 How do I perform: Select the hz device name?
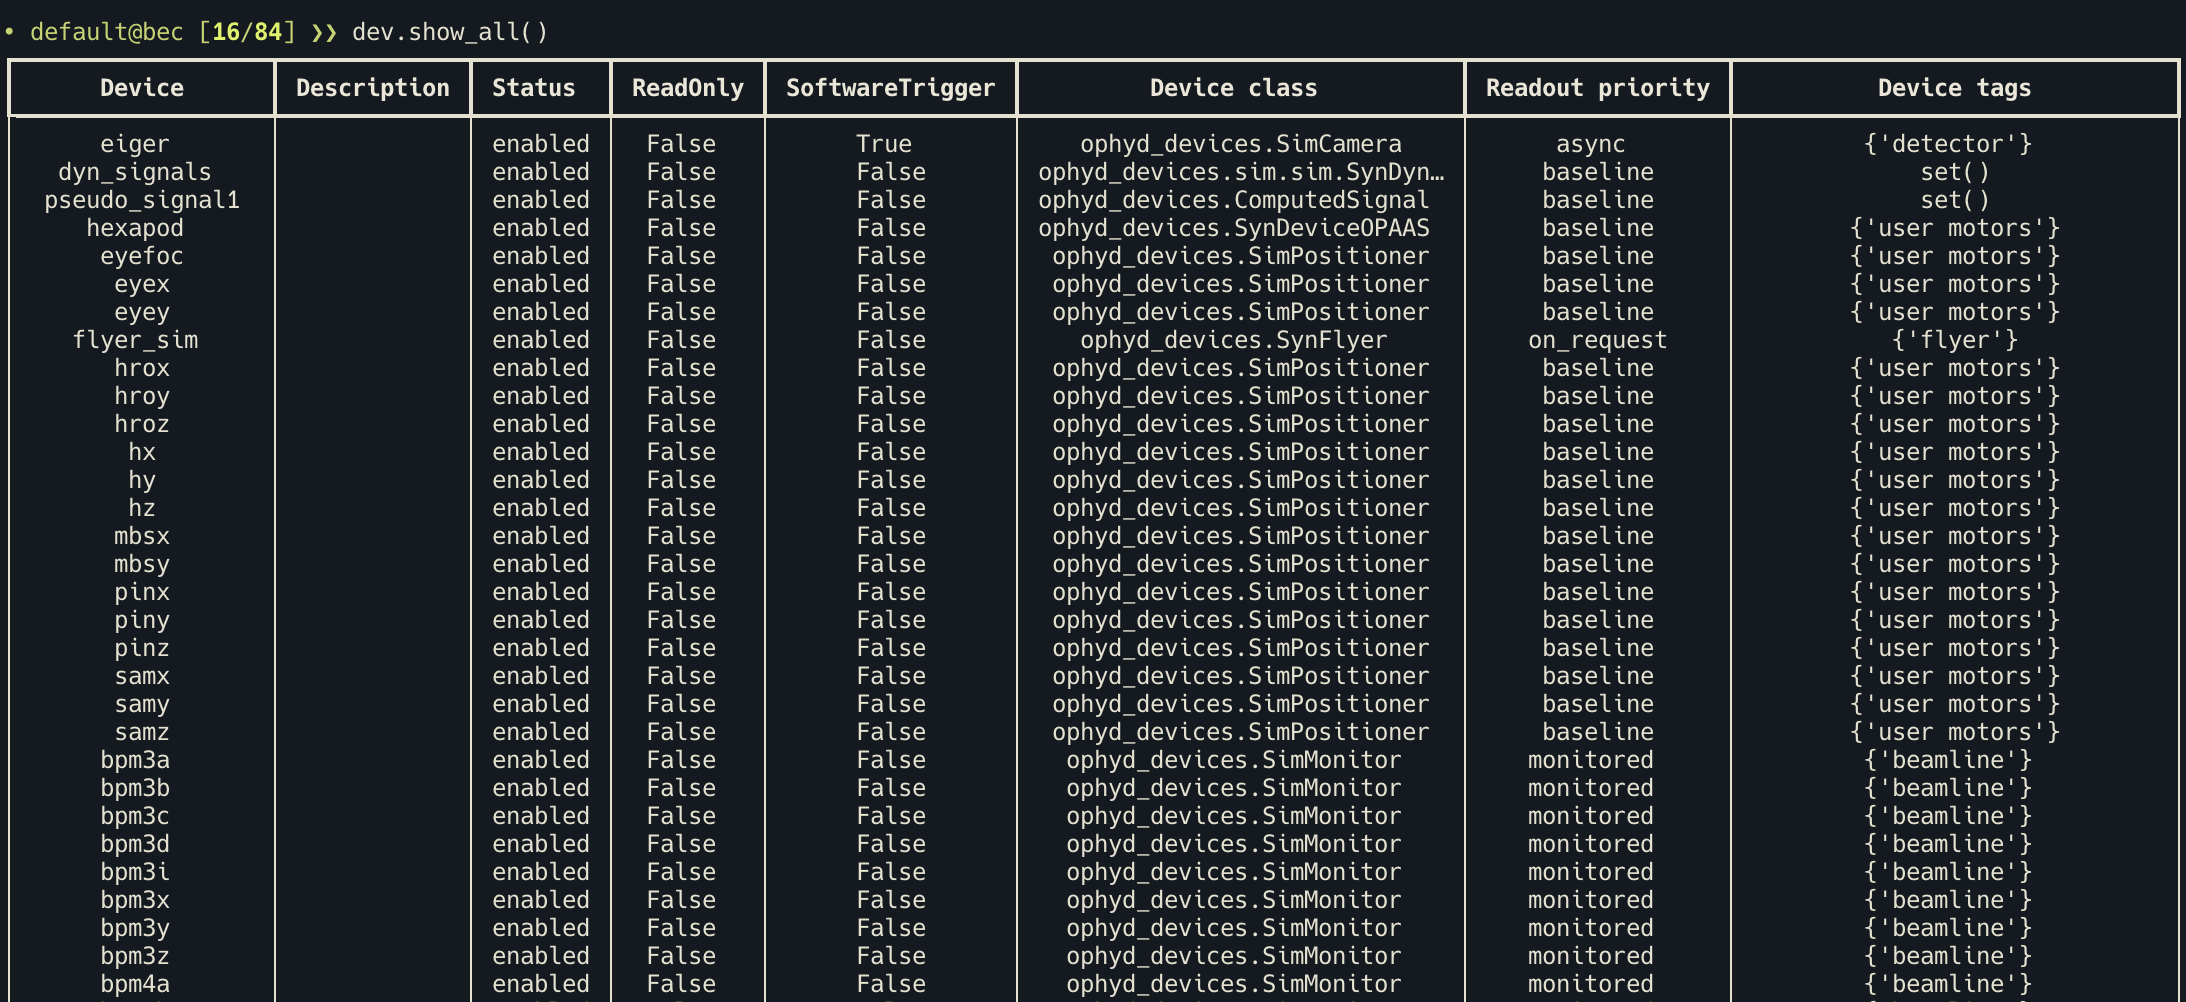[x=142, y=508]
